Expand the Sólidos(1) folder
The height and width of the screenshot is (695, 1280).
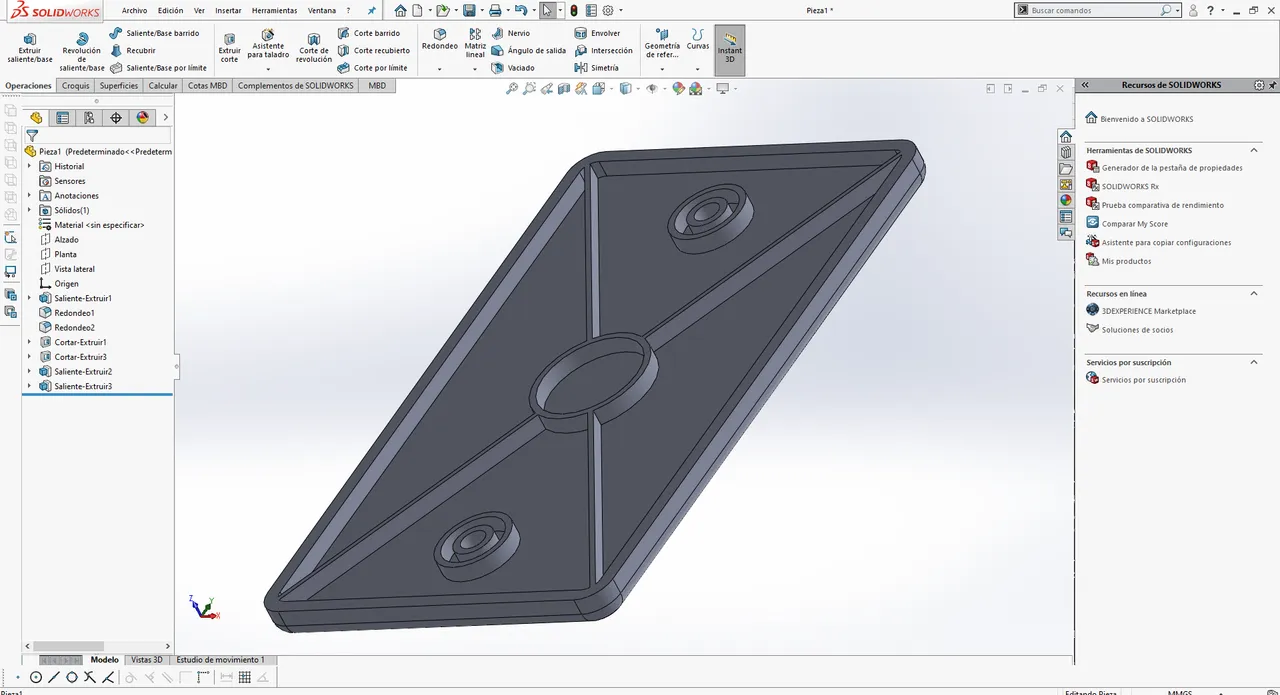[29, 211]
